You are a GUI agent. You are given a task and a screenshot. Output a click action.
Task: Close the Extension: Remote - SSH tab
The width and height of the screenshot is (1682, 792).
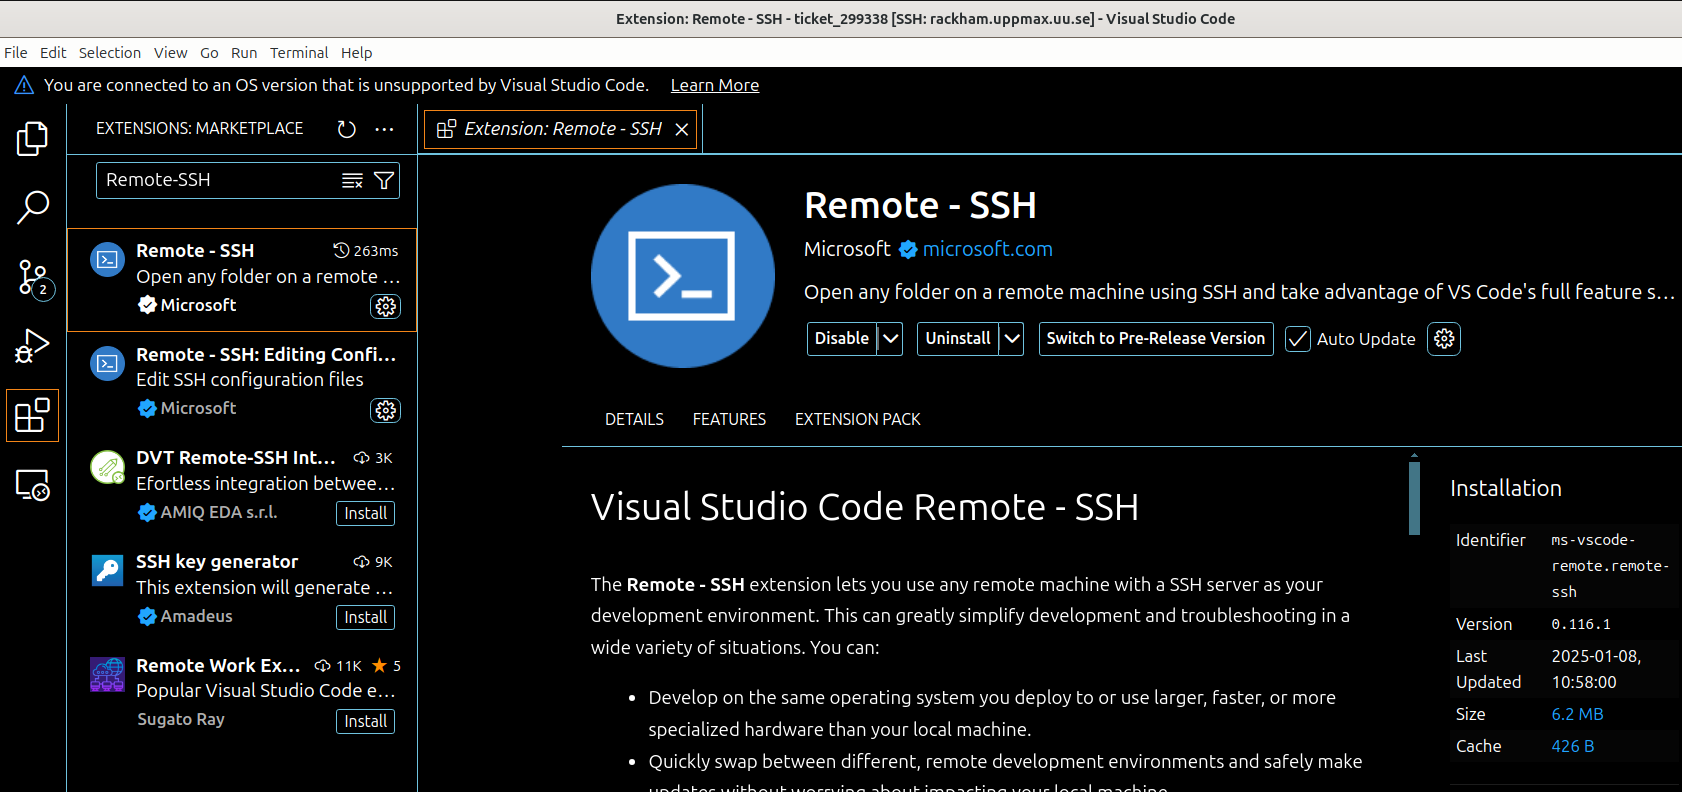[681, 129]
